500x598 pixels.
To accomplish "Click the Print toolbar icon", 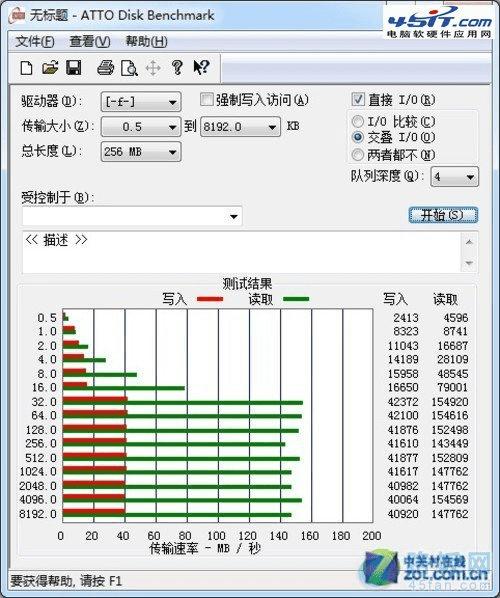I will 105,68.
